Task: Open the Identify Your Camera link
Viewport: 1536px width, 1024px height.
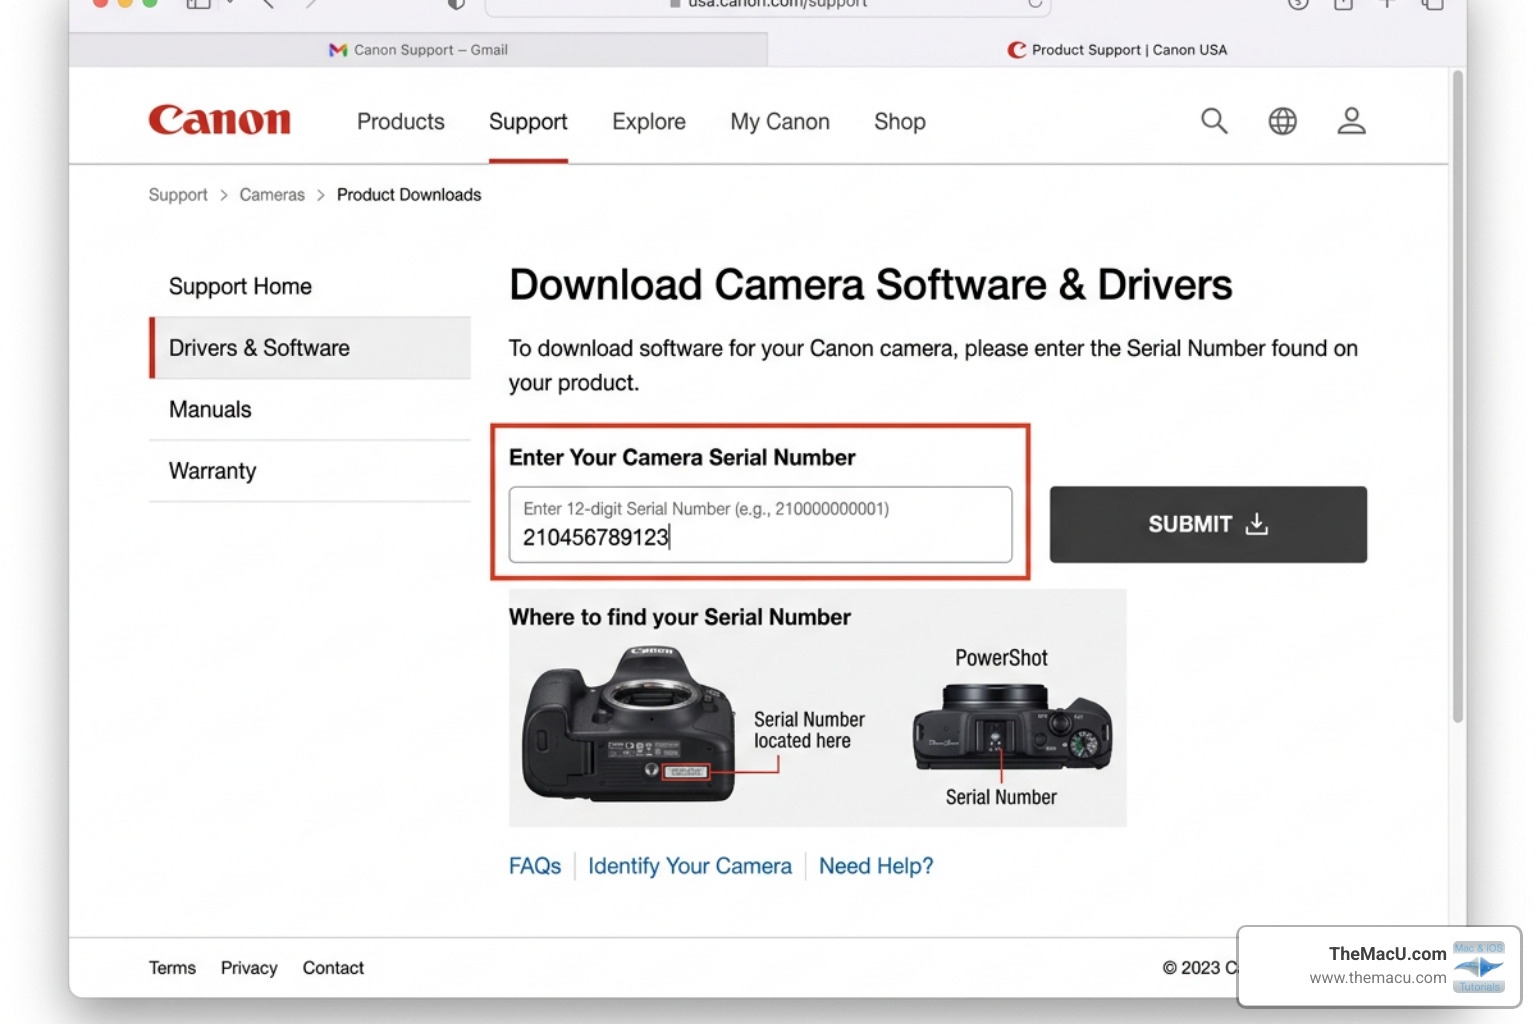Action: [689, 865]
